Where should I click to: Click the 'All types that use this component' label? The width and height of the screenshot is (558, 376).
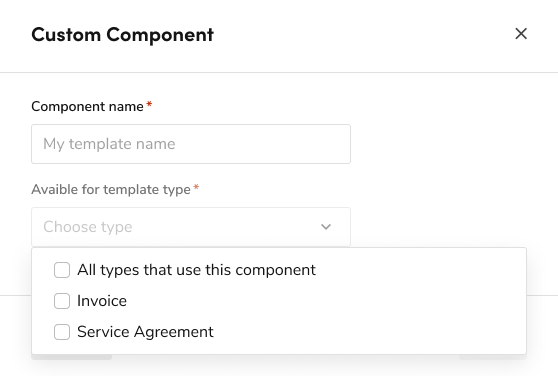pyautogui.click(x=196, y=270)
